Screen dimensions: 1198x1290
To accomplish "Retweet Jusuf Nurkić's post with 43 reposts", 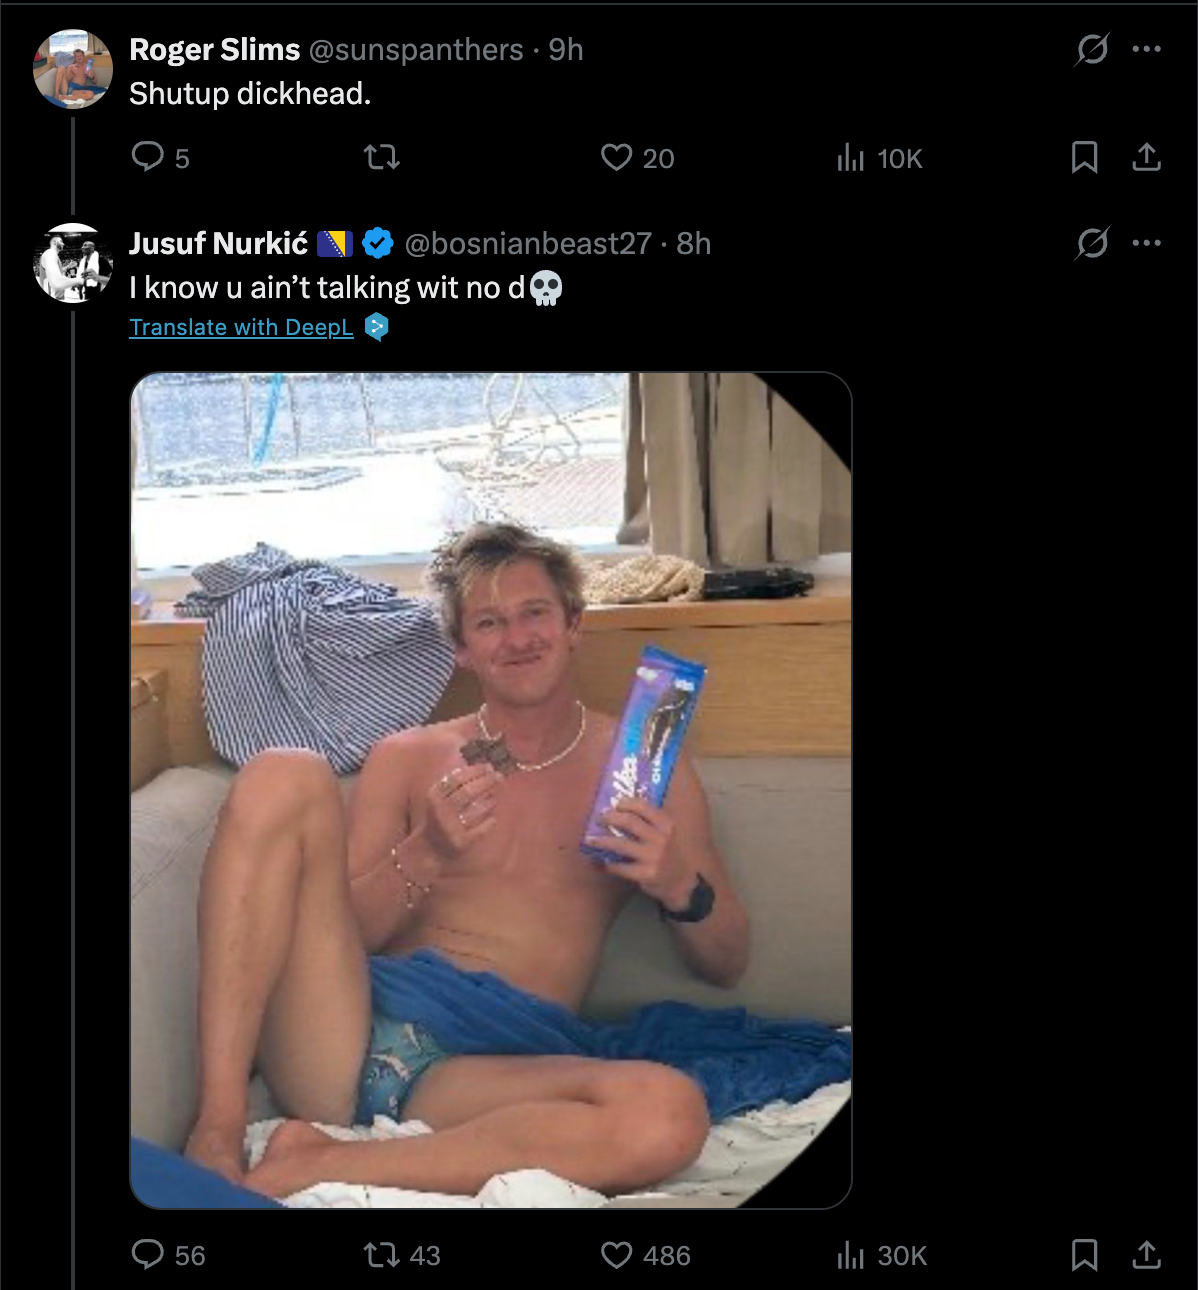I will coord(381,1254).
